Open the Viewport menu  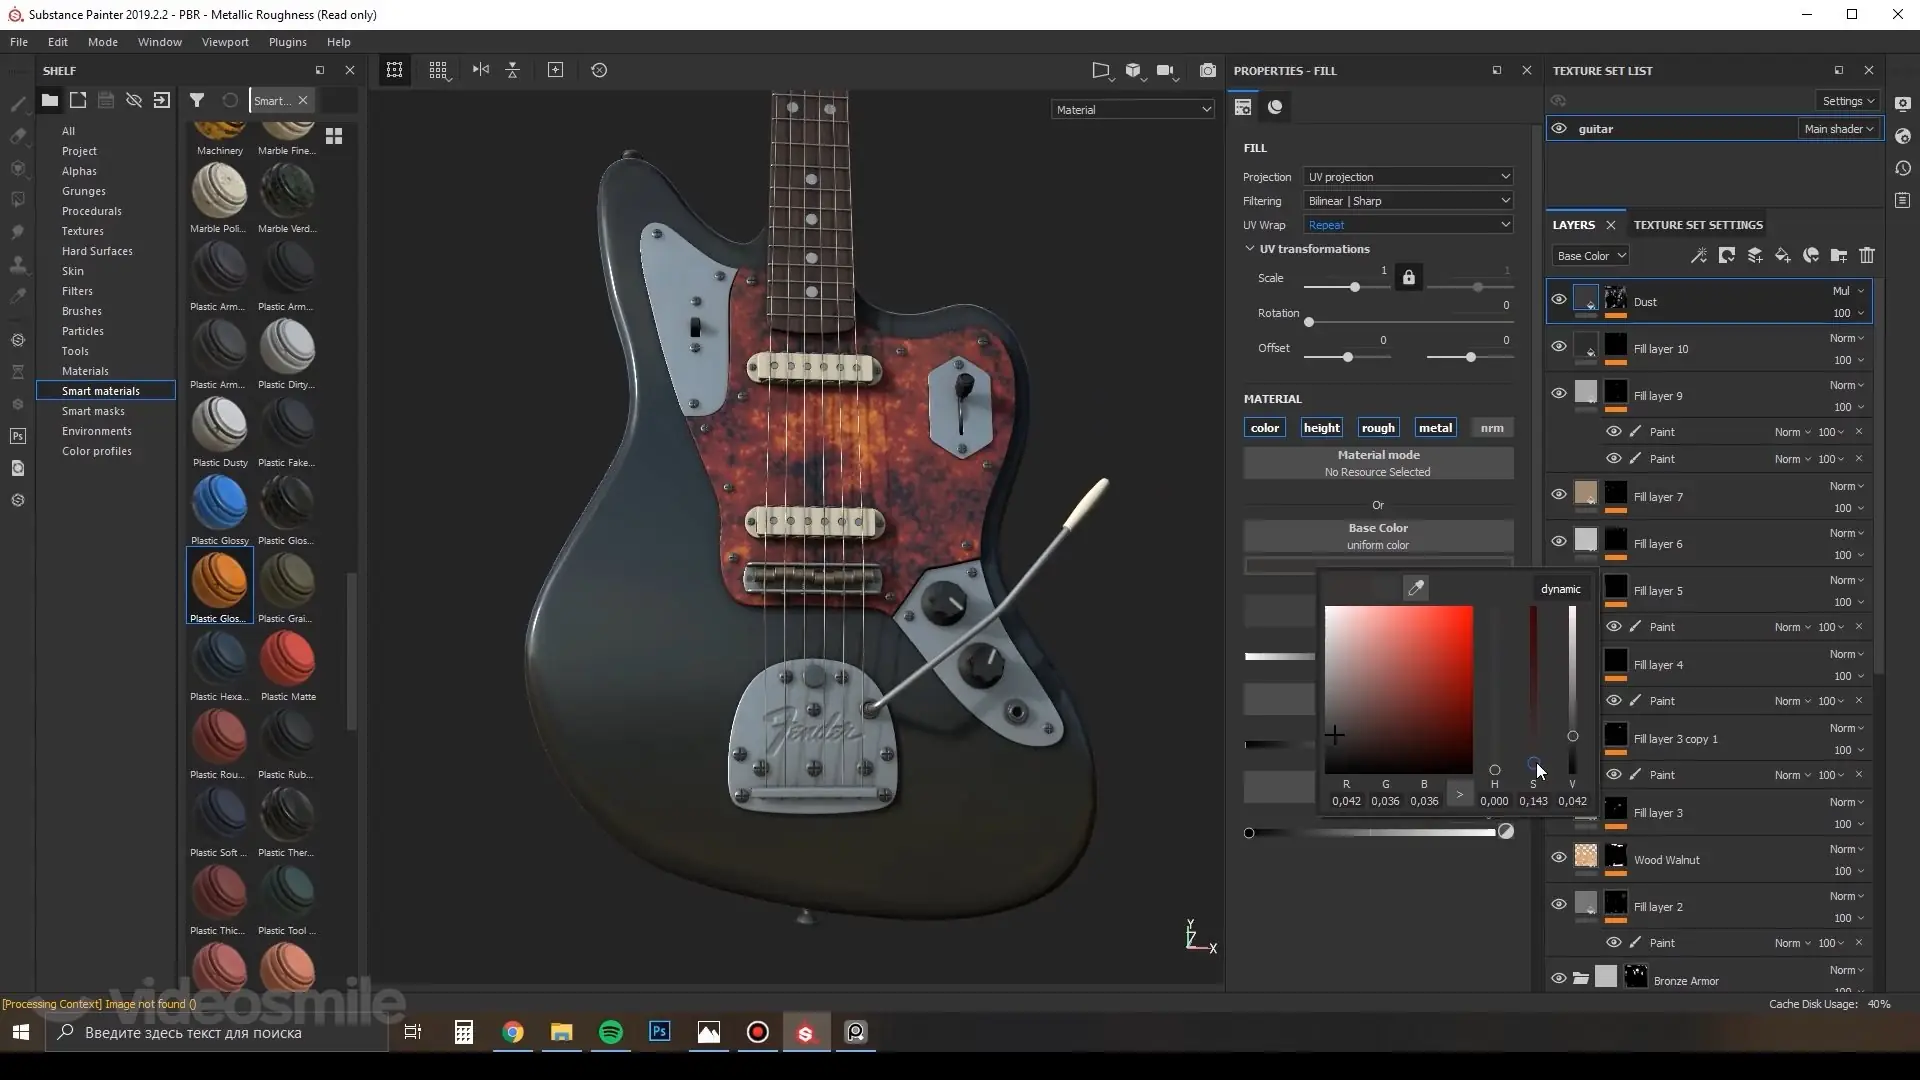coord(225,42)
